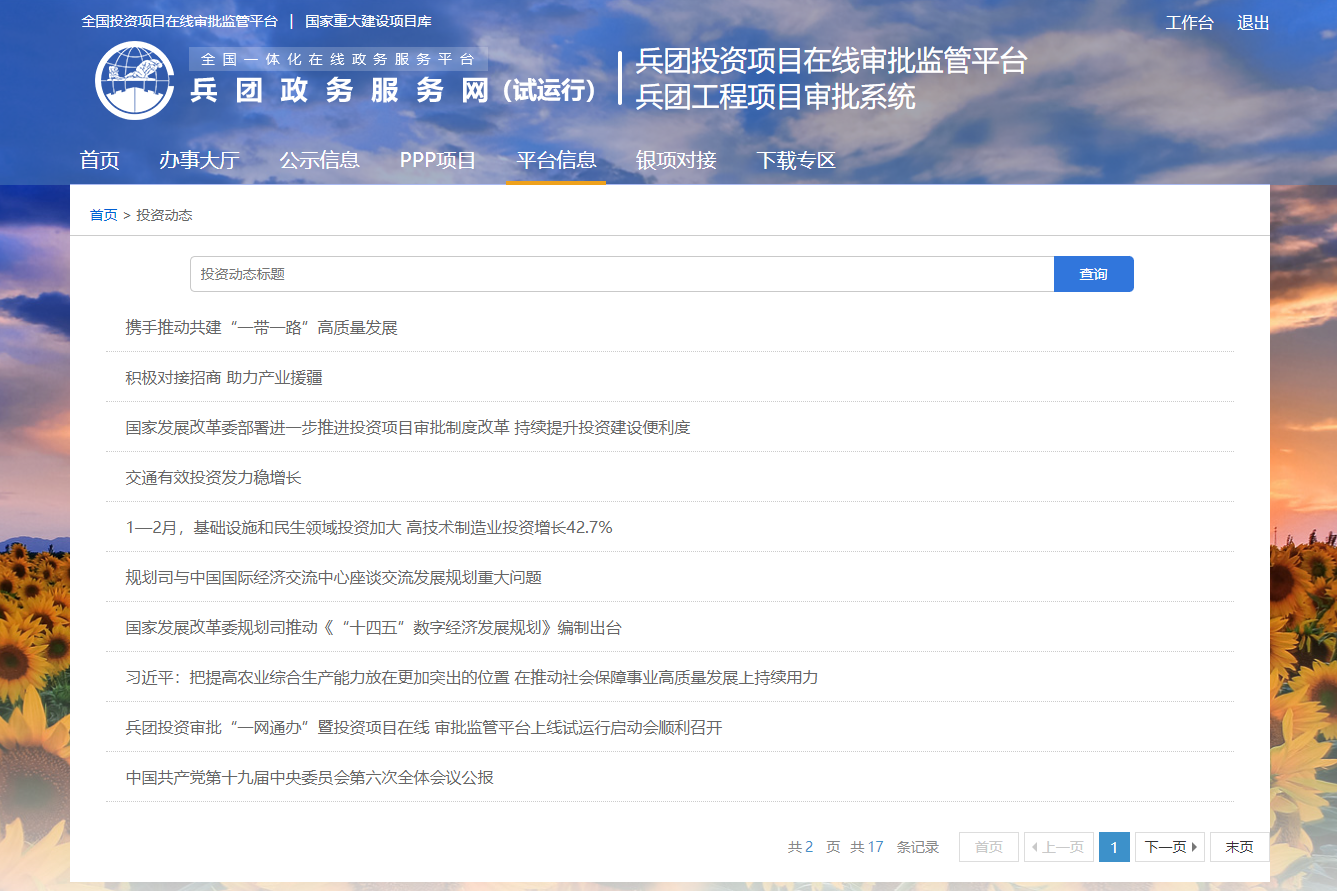Open 中国共产党第十九届中央委员会第六次全体会议公报 article

tap(309, 778)
